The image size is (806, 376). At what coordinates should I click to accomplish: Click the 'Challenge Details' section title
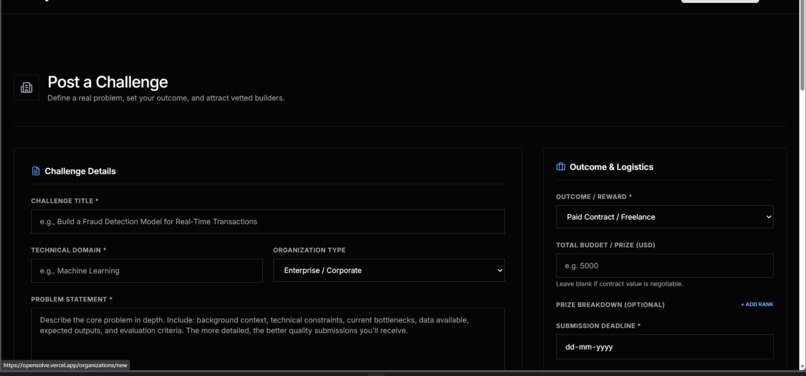tap(80, 171)
